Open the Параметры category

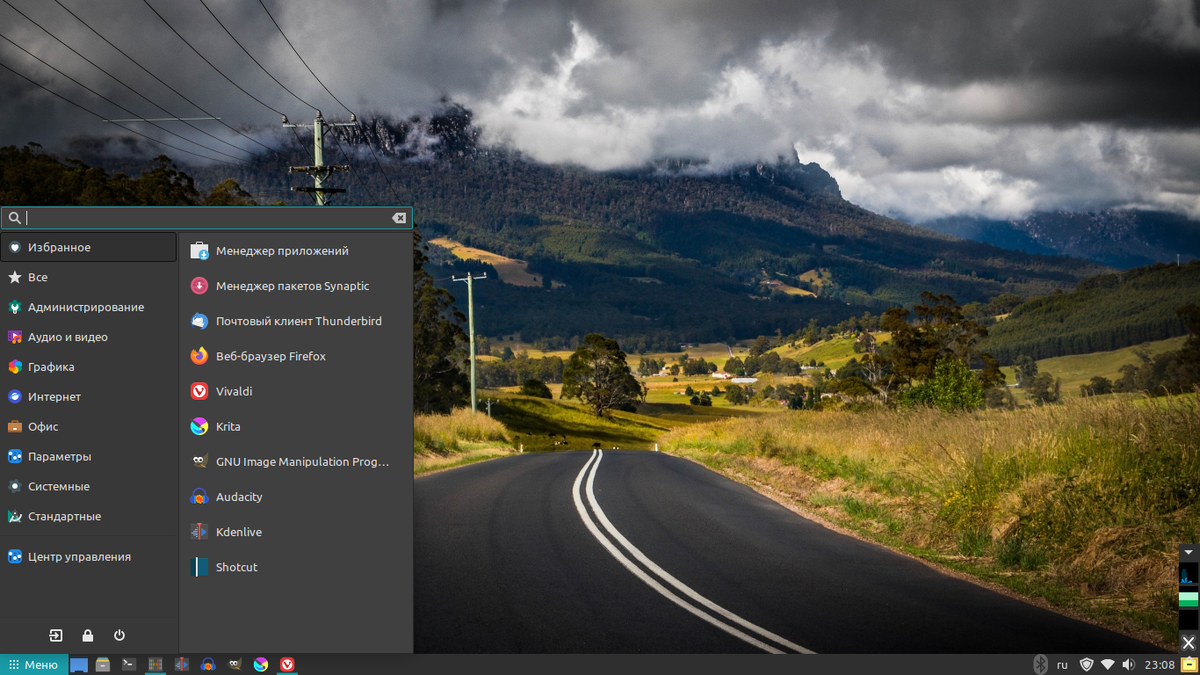(x=89, y=456)
